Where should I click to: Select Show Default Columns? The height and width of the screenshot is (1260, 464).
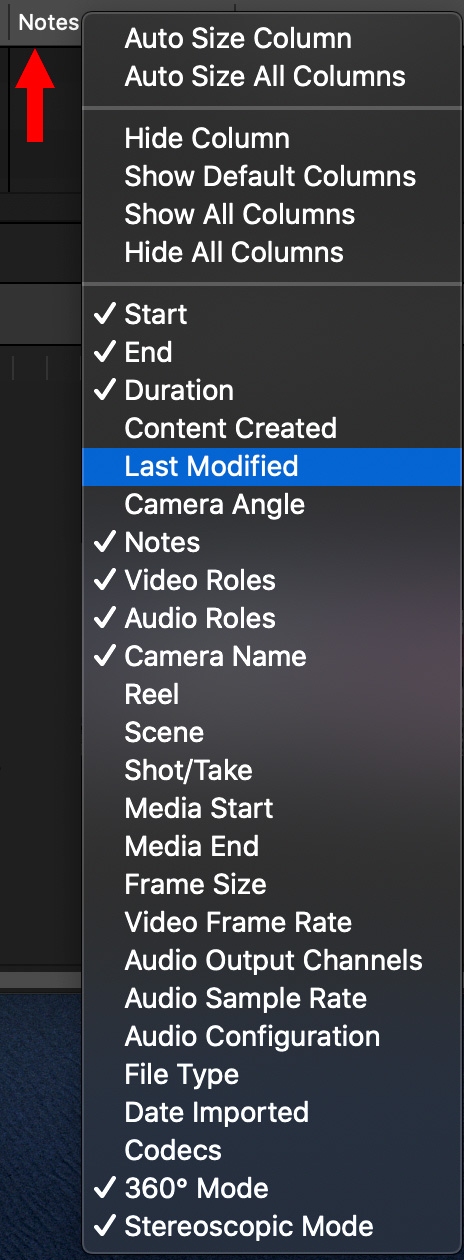[272, 177]
